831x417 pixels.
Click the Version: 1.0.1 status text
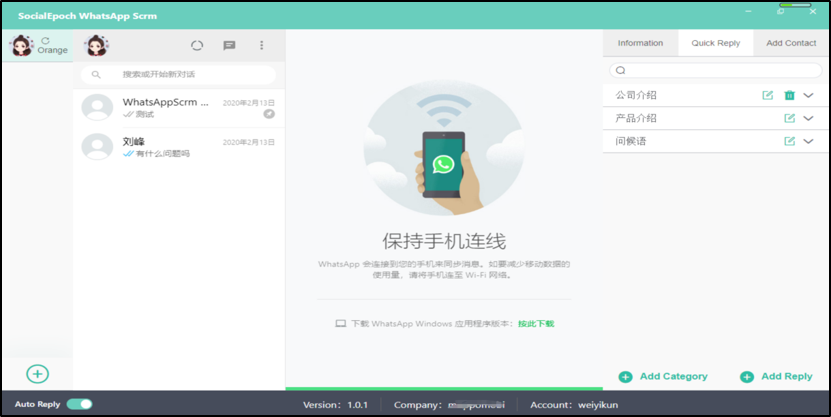point(335,405)
